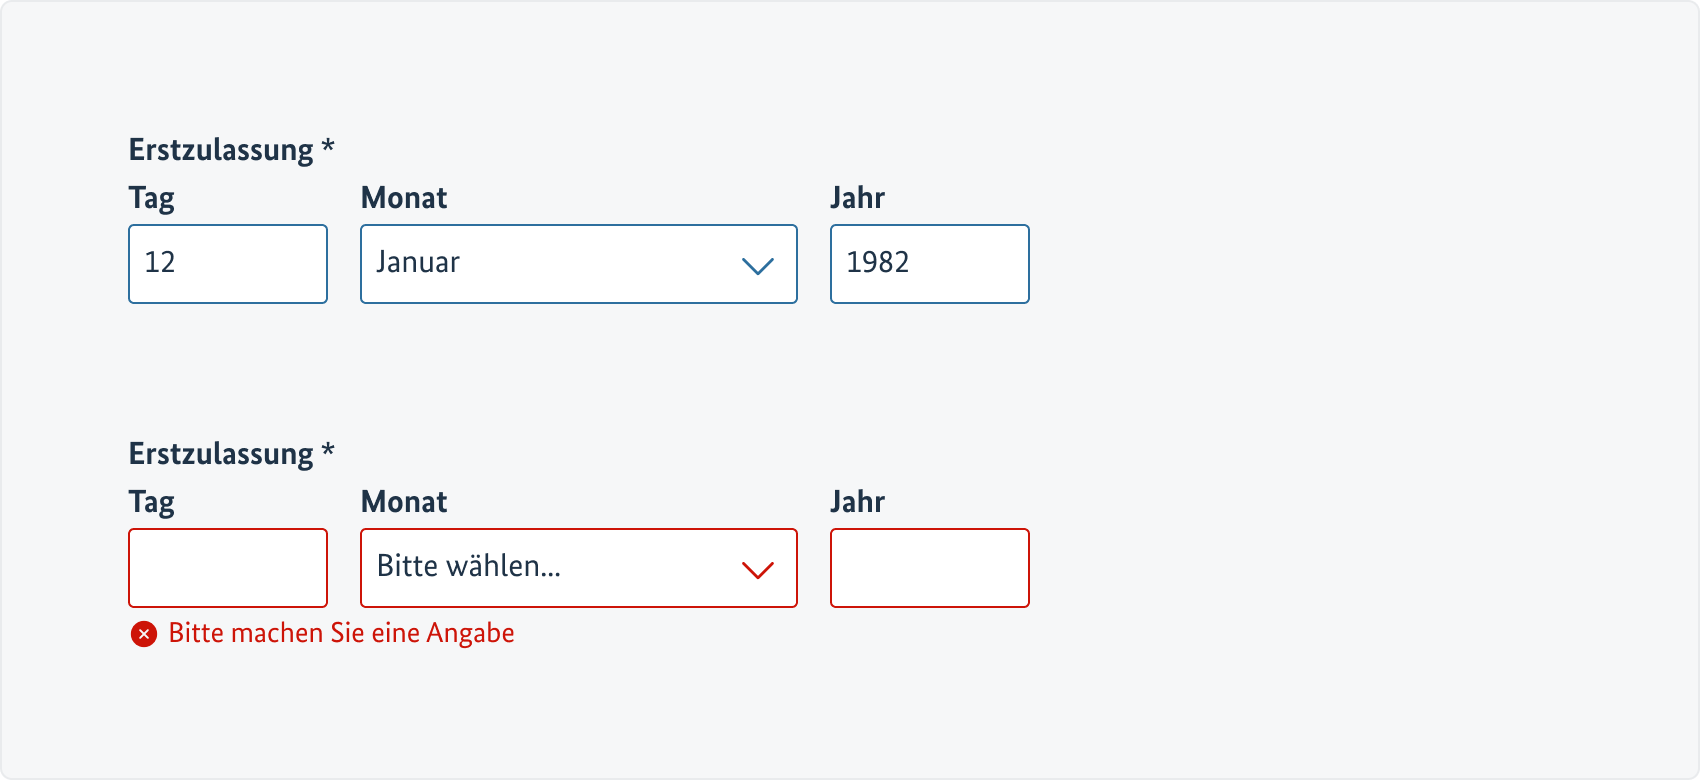Click the asterisk next to the first Erstzulassung label
The image size is (1700, 780).
pos(329,148)
